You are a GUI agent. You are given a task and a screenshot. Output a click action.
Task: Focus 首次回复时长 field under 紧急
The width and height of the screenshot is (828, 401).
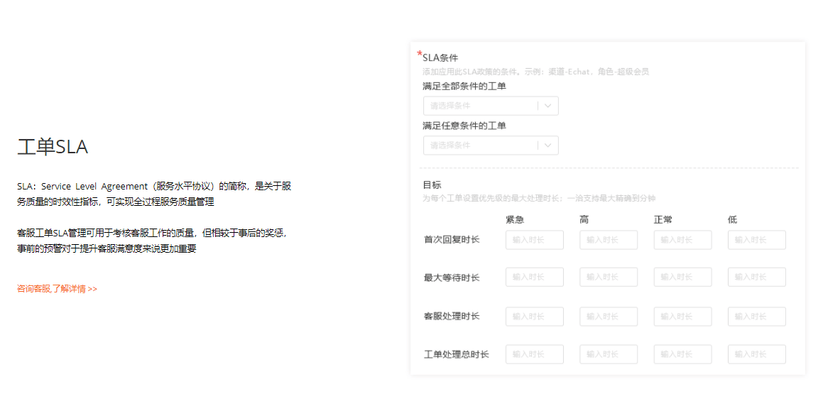click(534, 240)
